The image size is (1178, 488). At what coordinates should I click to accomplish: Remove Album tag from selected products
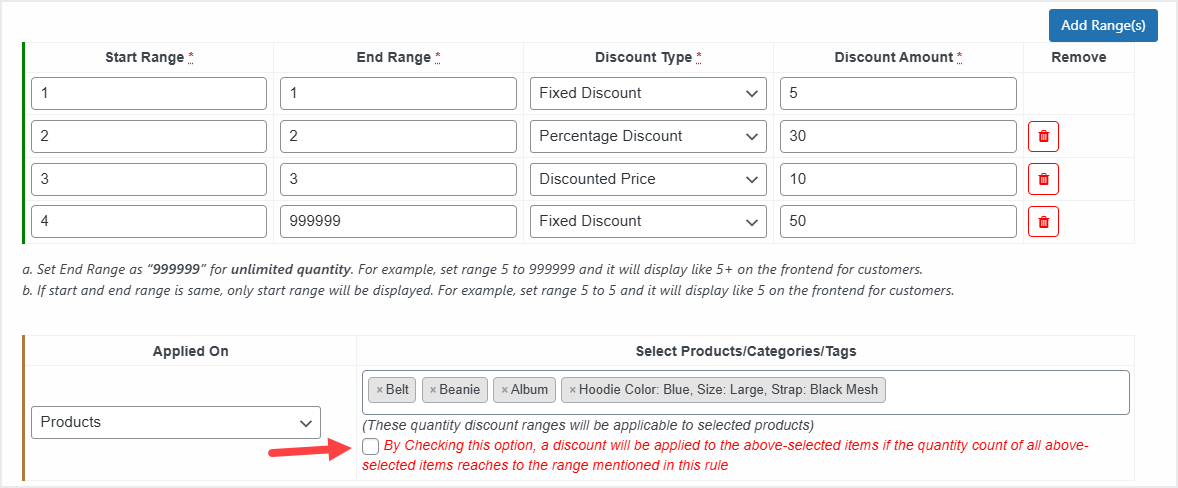click(505, 390)
